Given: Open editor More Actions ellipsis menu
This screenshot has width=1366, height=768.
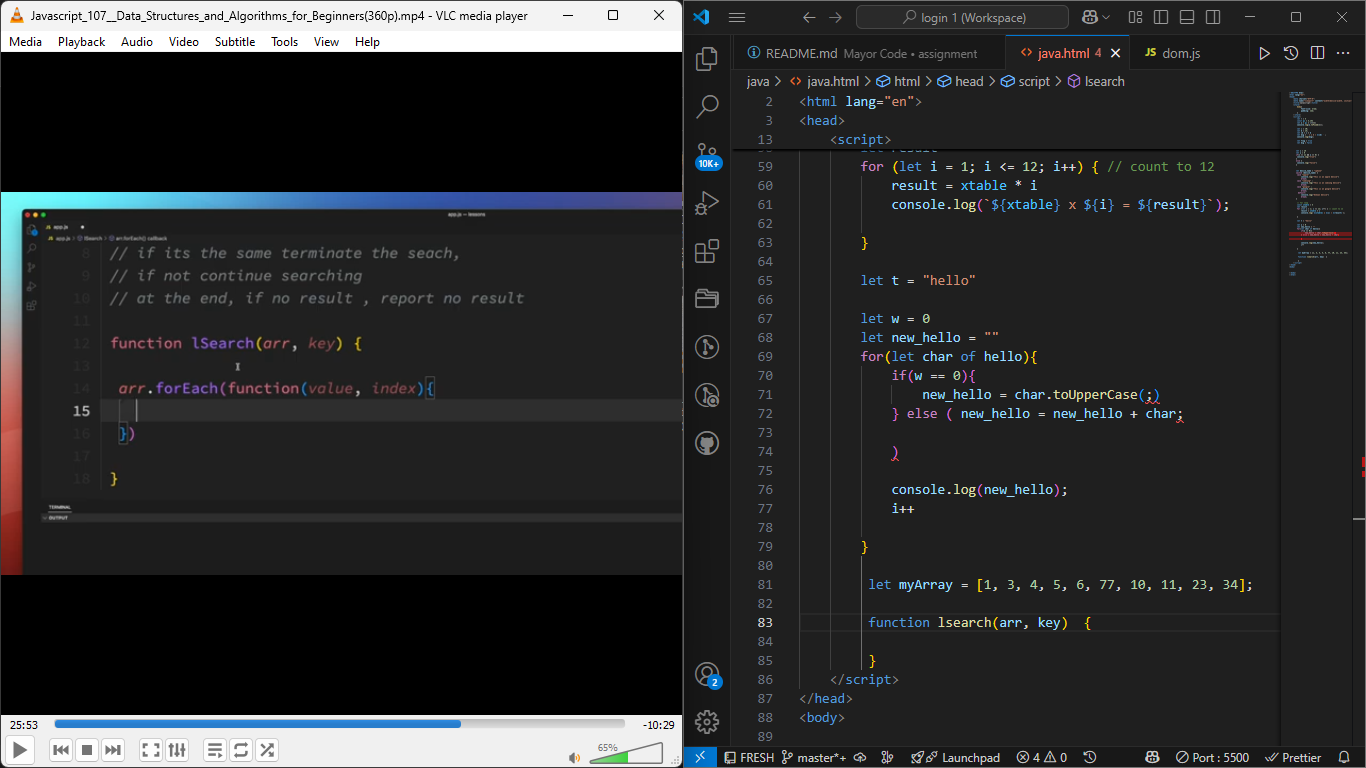Looking at the screenshot, I should coord(1343,53).
